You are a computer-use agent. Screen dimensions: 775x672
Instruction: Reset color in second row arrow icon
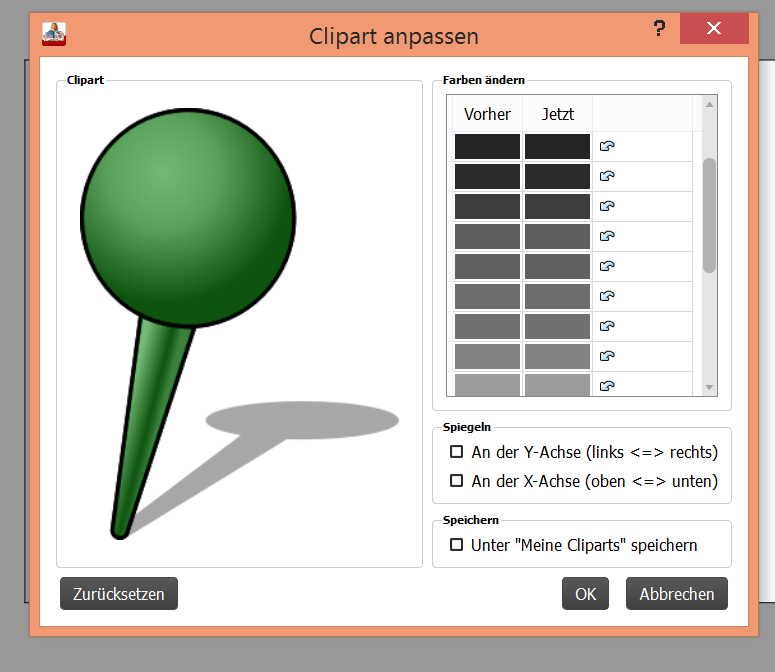click(x=607, y=176)
